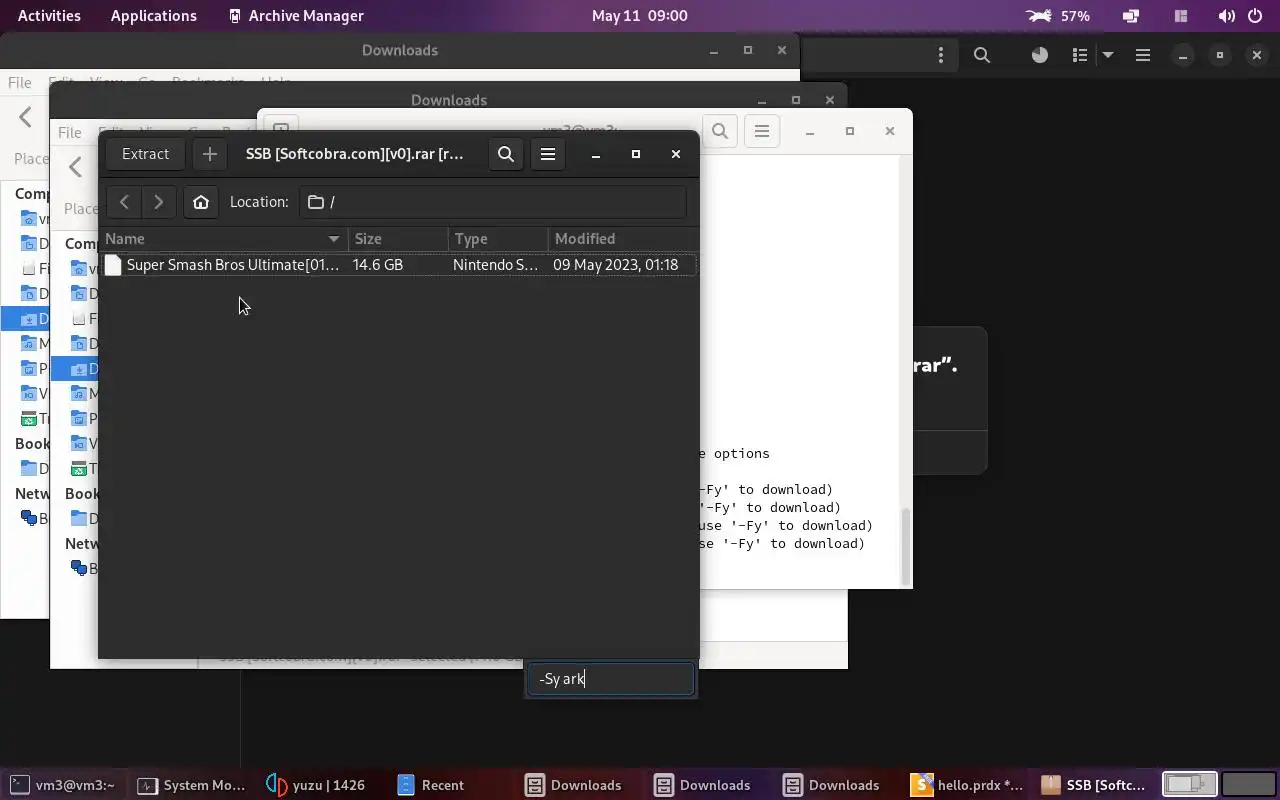Open search in the Archive Manager header
This screenshot has height=800, width=1280.
[506, 154]
